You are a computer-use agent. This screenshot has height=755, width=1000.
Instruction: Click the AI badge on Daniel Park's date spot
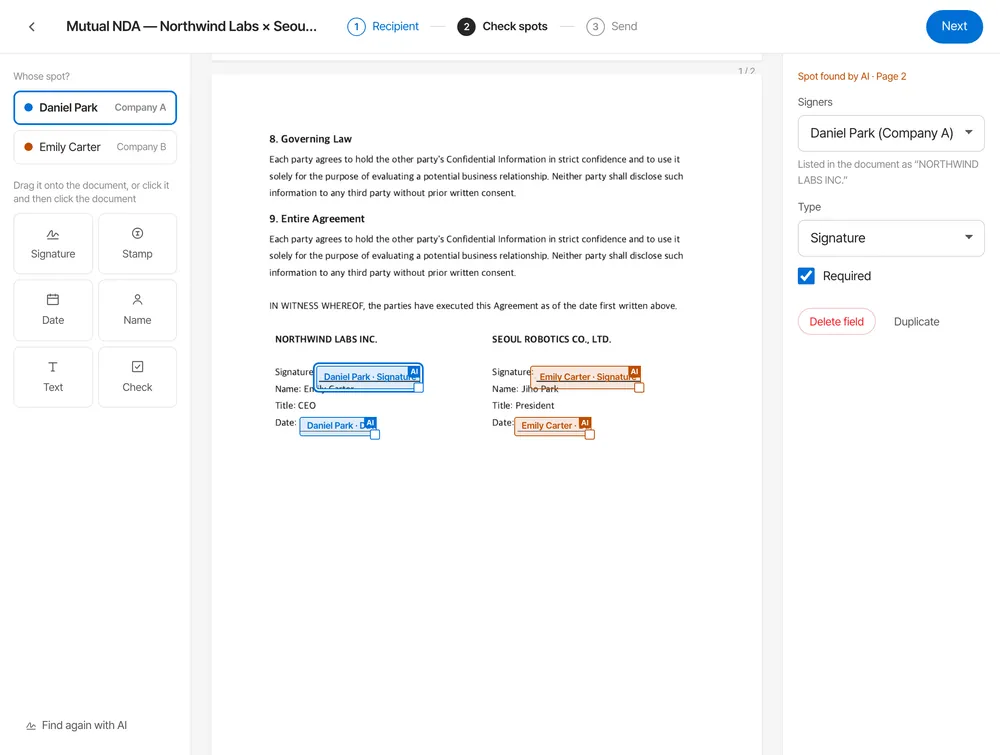tap(371, 422)
